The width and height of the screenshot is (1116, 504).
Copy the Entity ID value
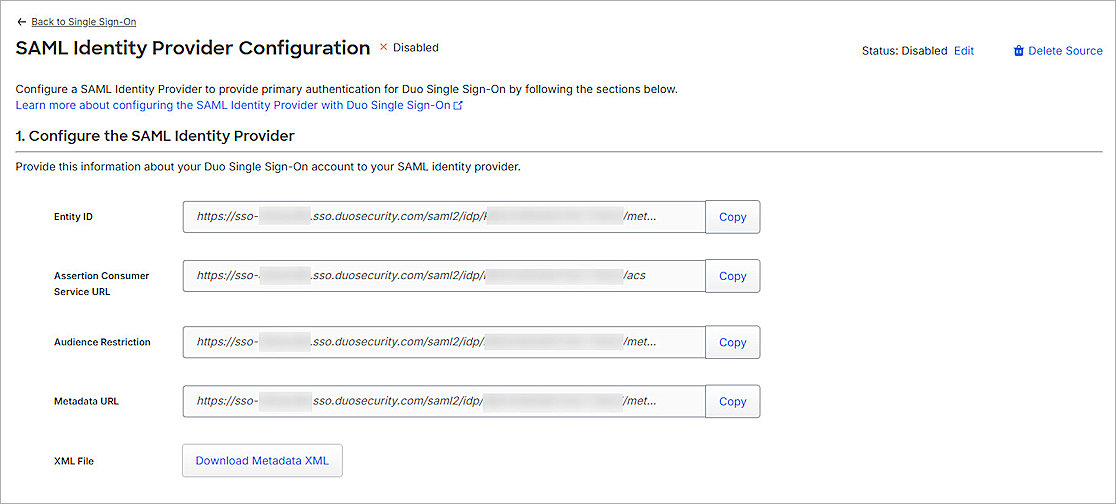[732, 217]
